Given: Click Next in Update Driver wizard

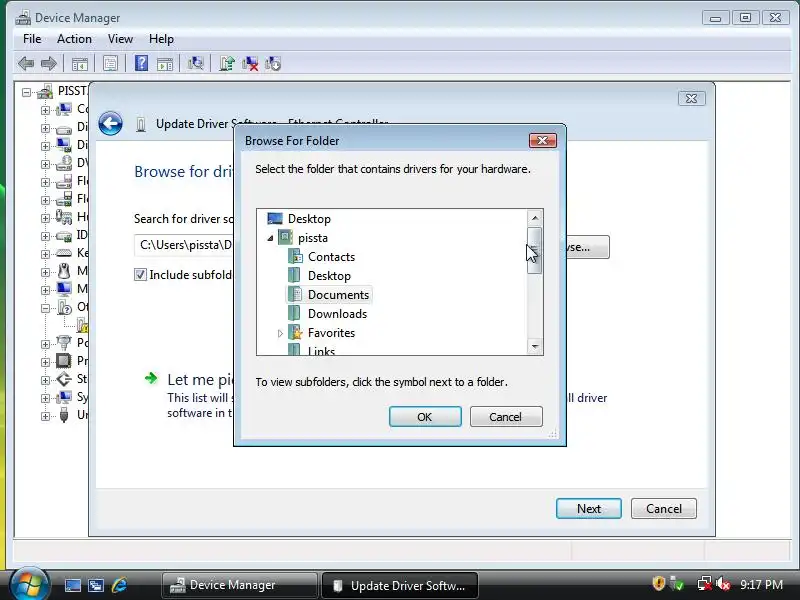Looking at the screenshot, I should [x=589, y=509].
